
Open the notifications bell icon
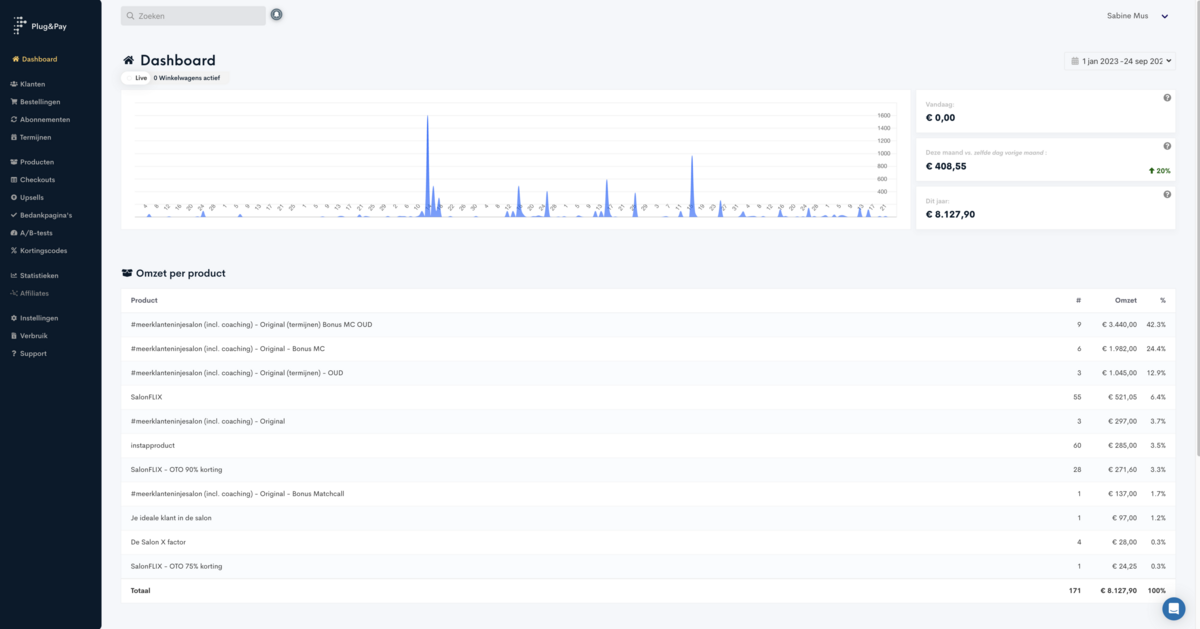click(x=277, y=15)
